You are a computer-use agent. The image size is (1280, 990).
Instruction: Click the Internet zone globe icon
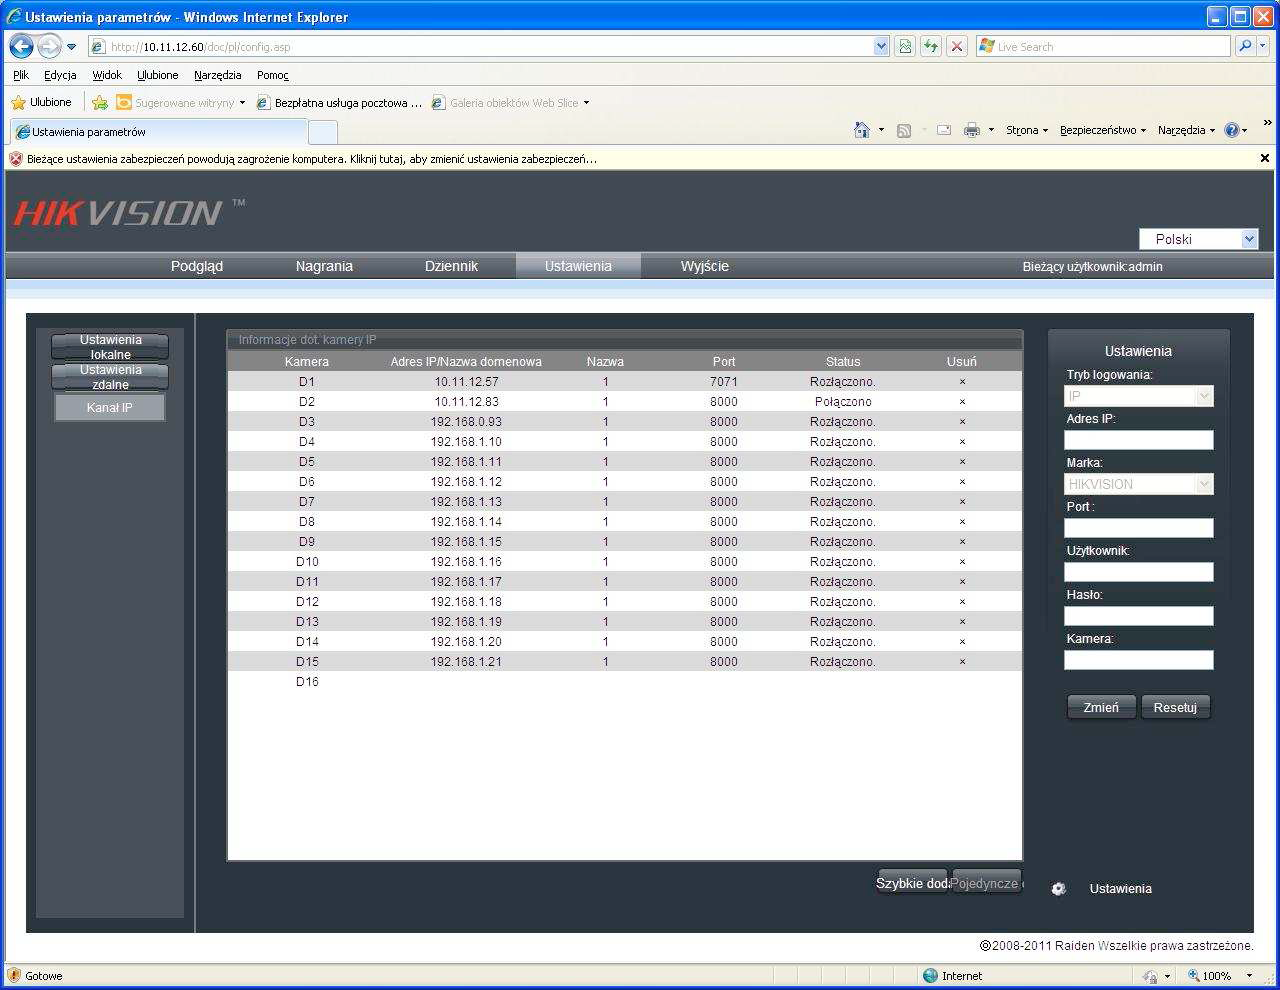point(930,975)
